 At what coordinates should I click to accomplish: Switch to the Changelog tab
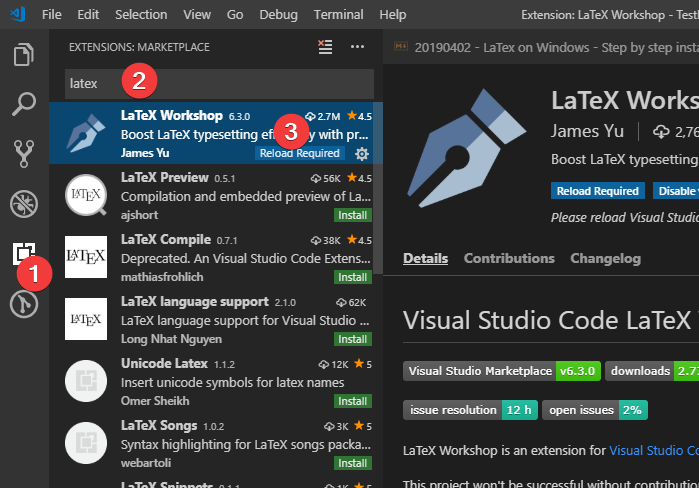605,258
